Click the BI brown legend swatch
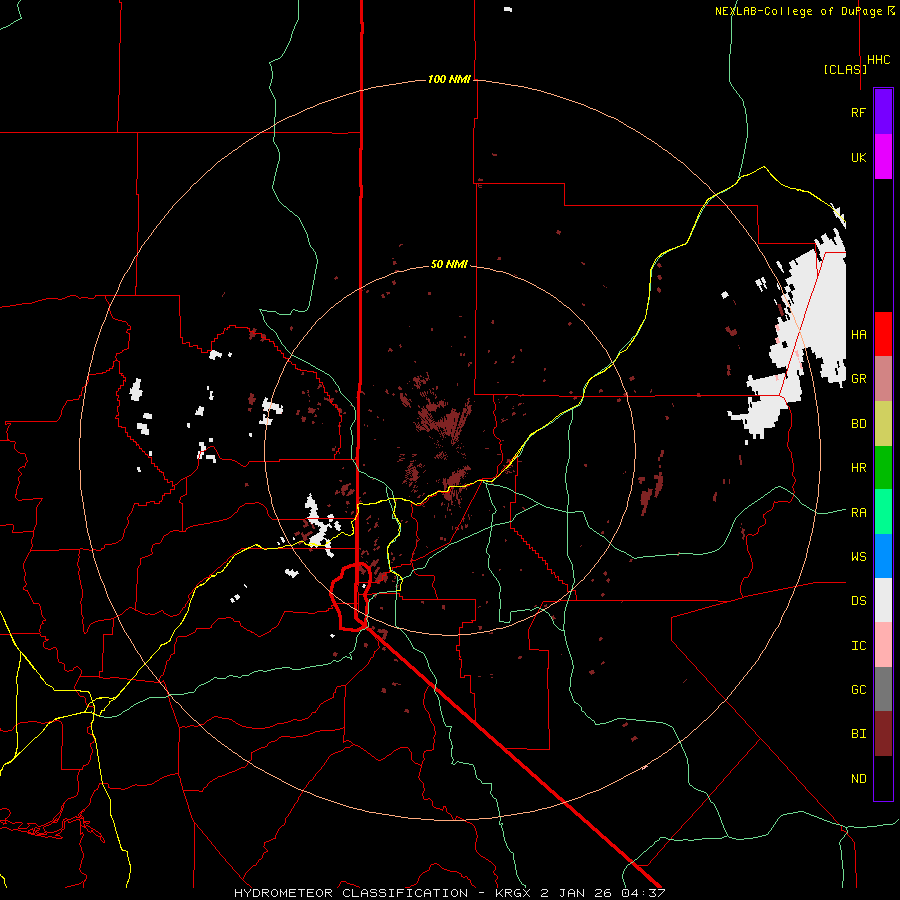Image resolution: width=900 pixels, height=900 pixels. [x=883, y=734]
